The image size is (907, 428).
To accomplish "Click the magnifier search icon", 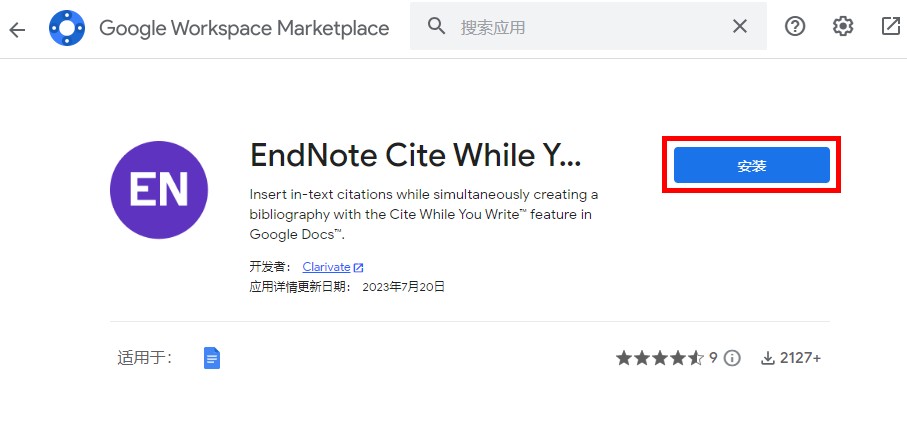I will (x=437, y=26).
